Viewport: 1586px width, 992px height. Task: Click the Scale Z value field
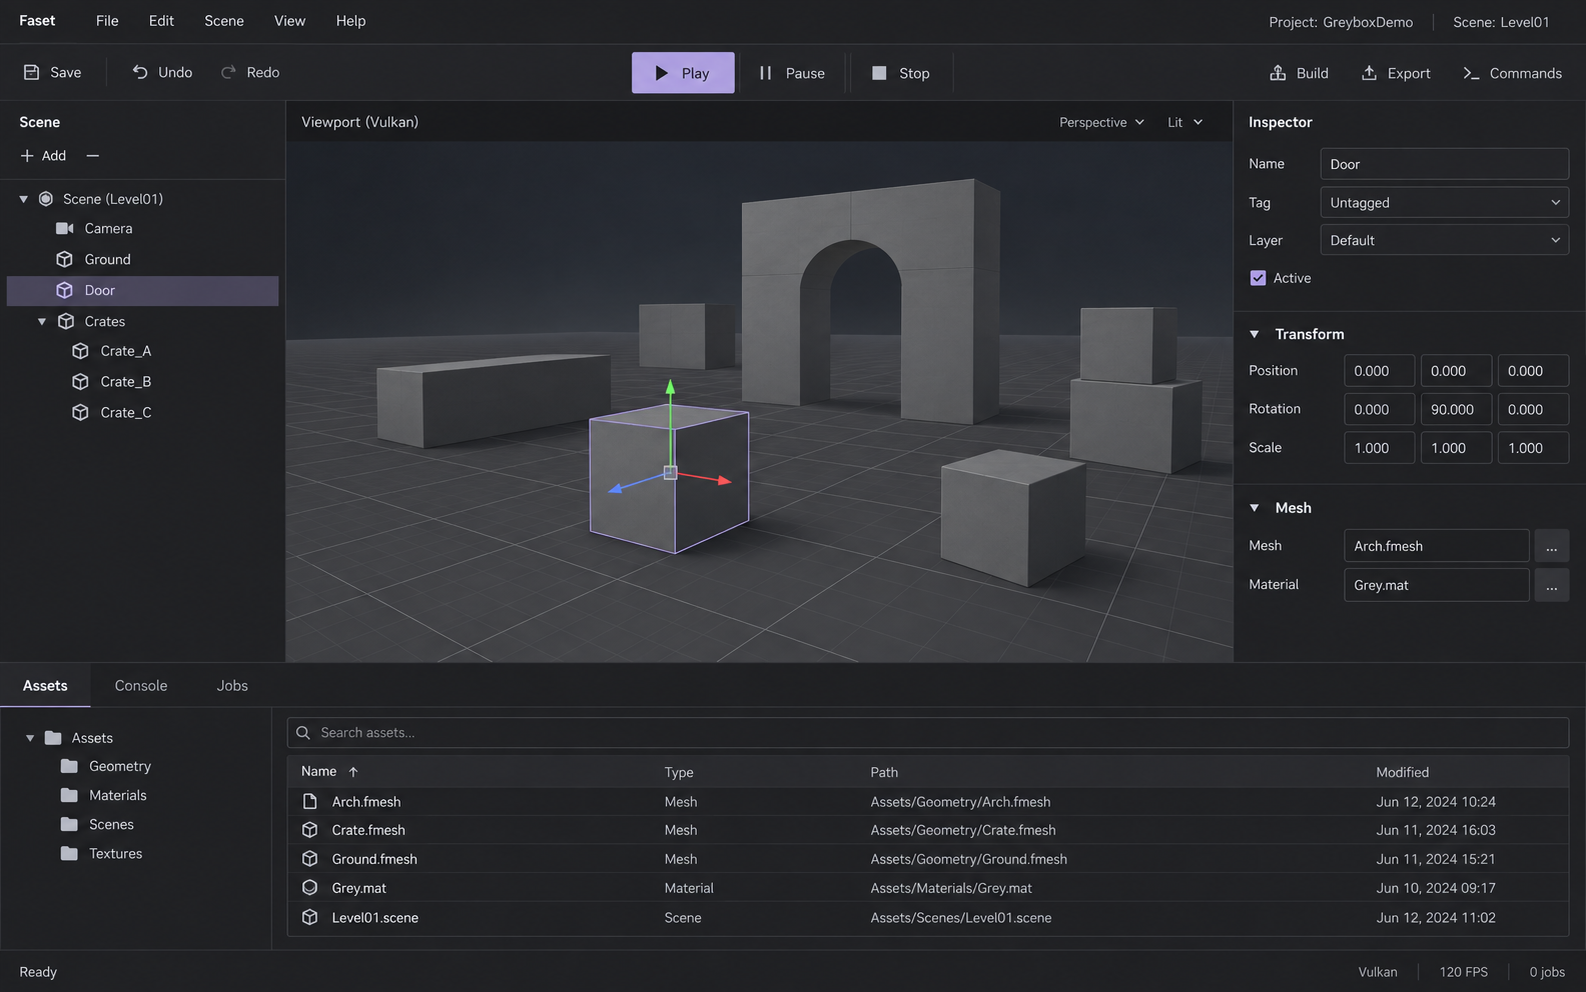click(x=1533, y=448)
